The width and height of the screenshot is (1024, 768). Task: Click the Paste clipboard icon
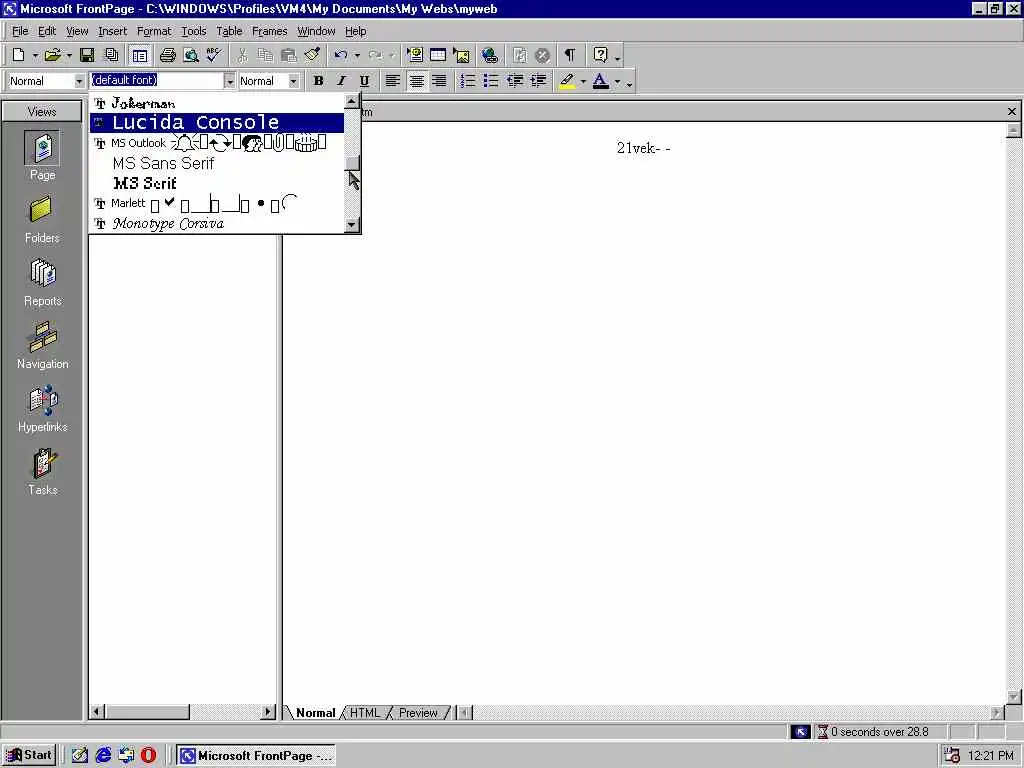tap(289, 56)
